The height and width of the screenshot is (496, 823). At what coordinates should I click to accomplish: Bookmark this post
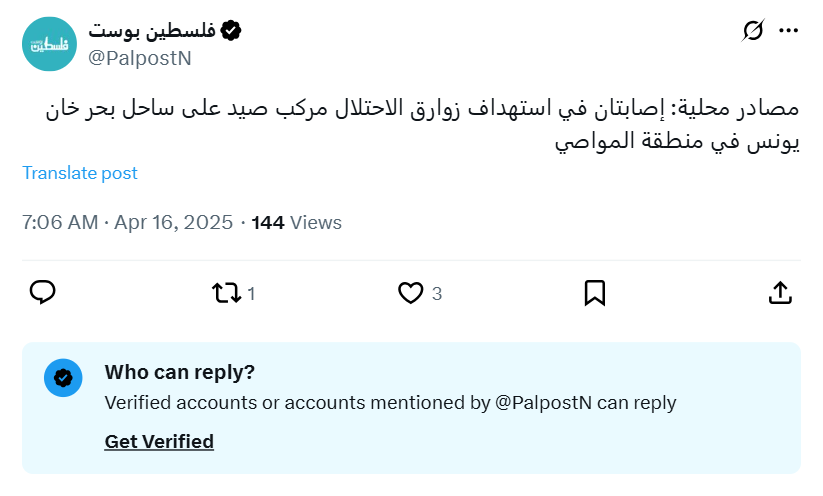pyautogui.click(x=594, y=293)
